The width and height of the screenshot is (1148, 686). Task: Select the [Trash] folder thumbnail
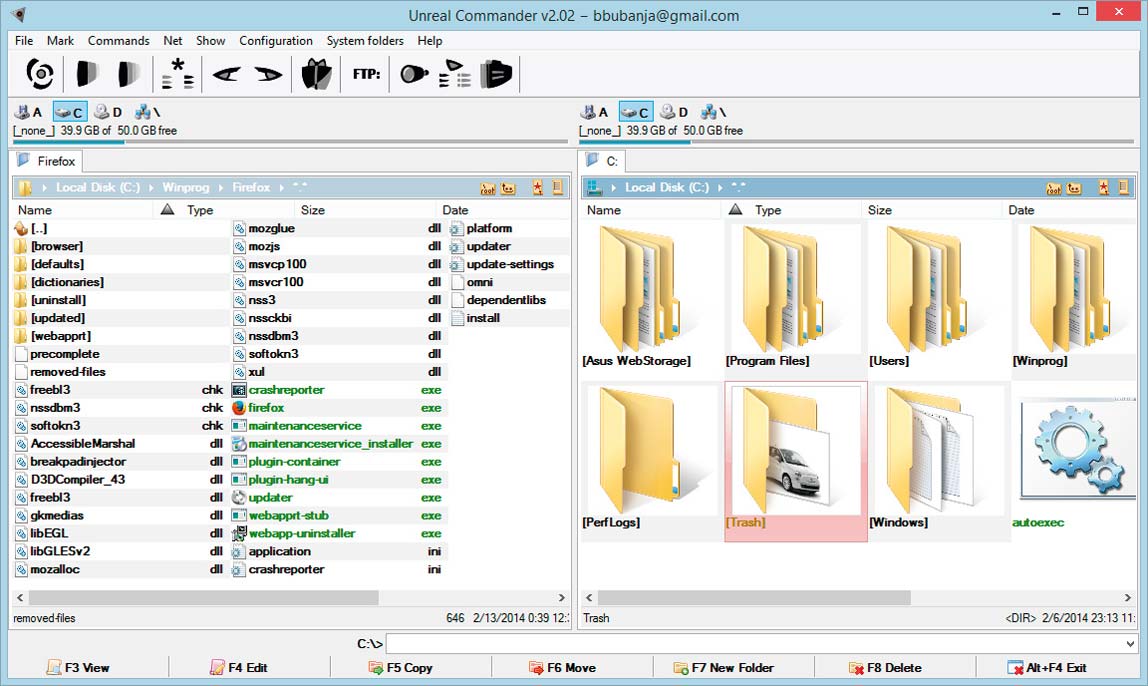click(x=796, y=461)
